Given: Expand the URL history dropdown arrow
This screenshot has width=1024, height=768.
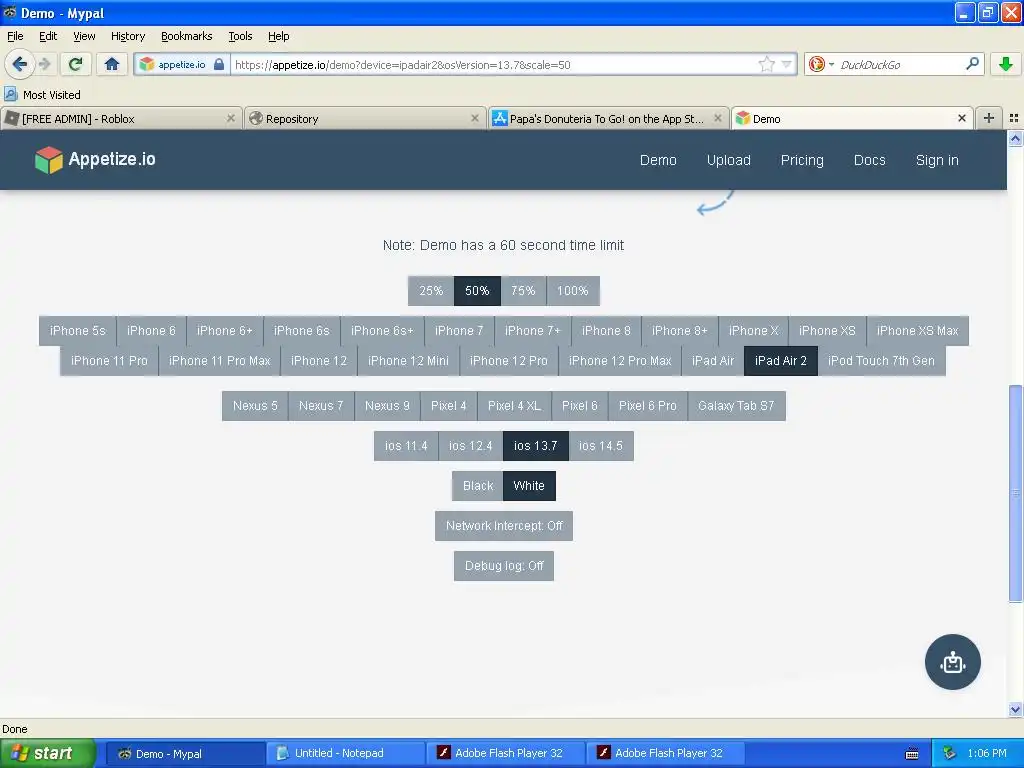Looking at the screenshot, I should 786,64.
